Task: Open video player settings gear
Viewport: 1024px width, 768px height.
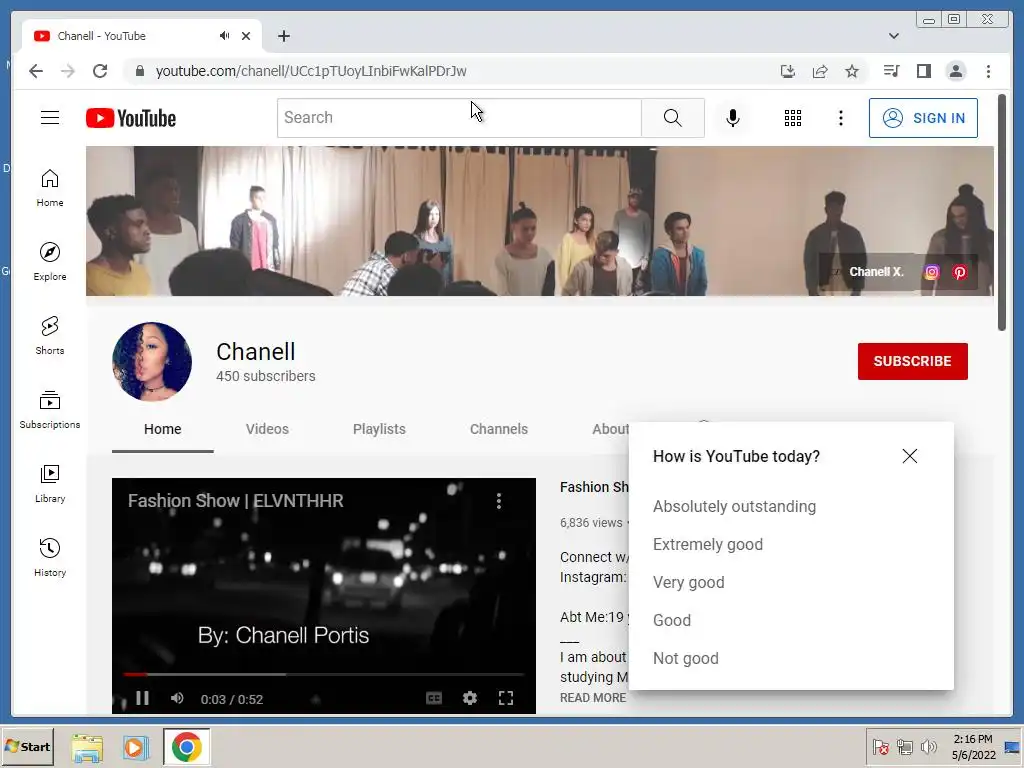Action: pos(470,698)
